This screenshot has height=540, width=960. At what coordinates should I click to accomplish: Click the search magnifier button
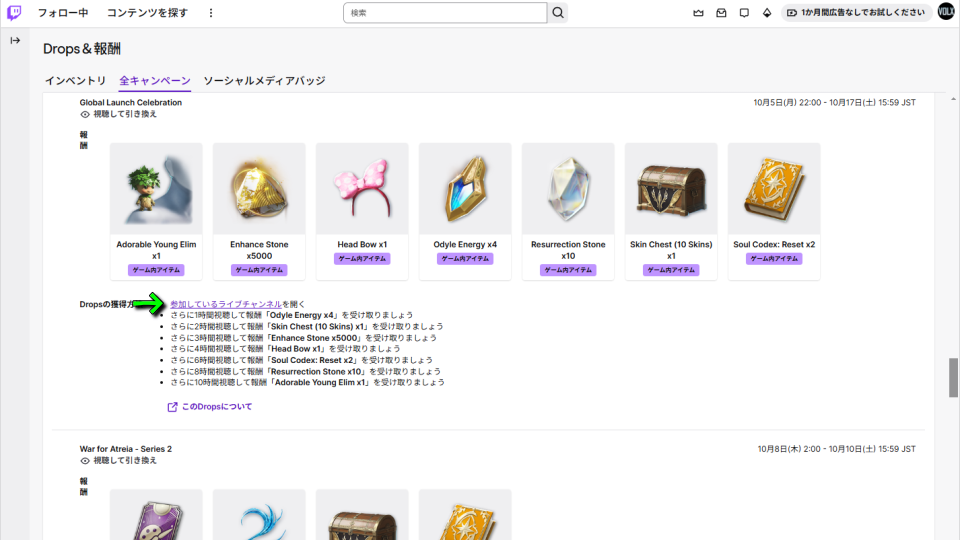click(x=558, y=13)
